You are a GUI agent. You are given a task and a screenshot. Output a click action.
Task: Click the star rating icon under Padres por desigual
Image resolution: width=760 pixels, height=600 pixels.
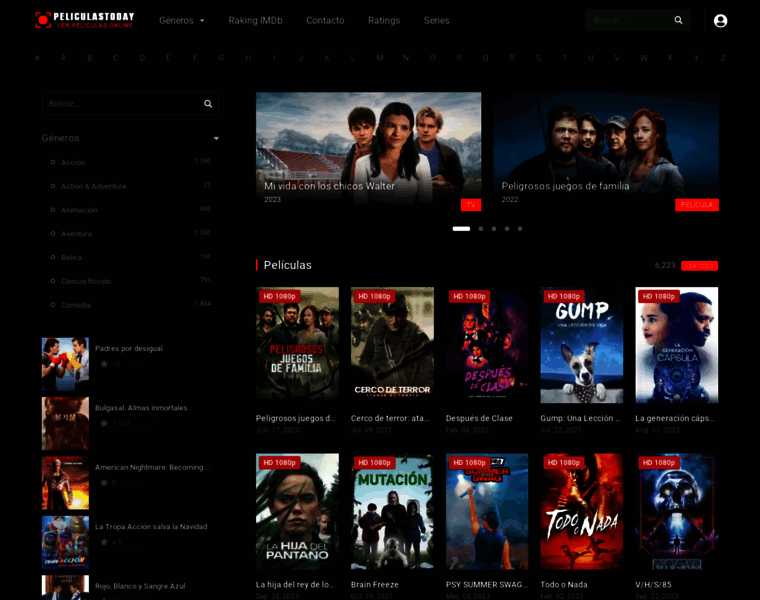pos(104,364)
